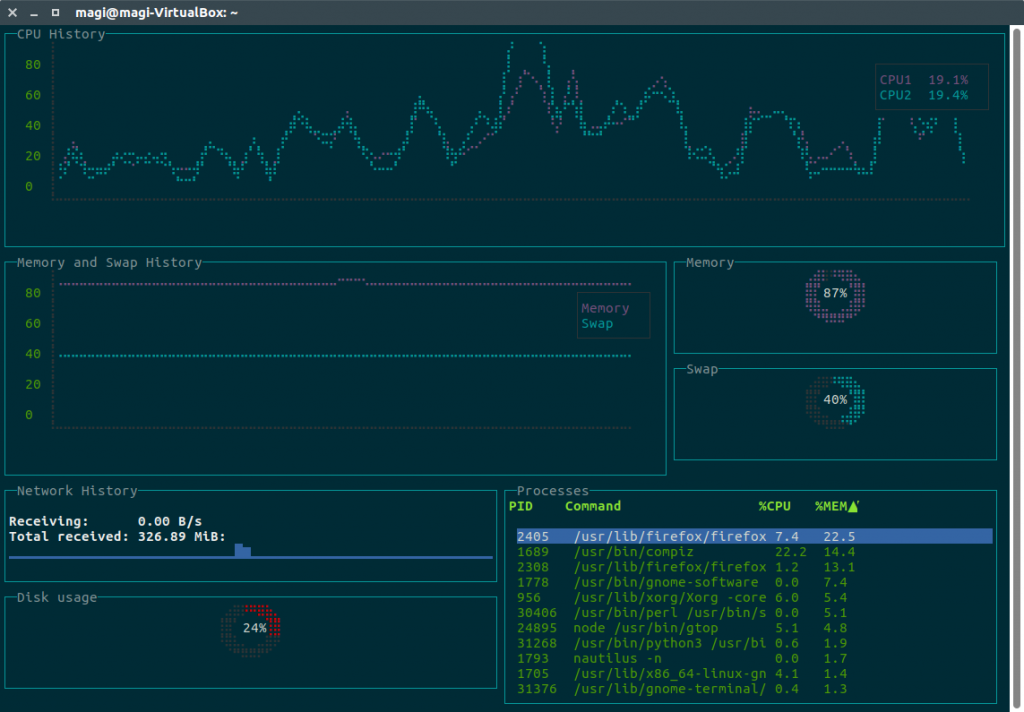Click the Memory legend label in Swap History

[x=605, y=308]
